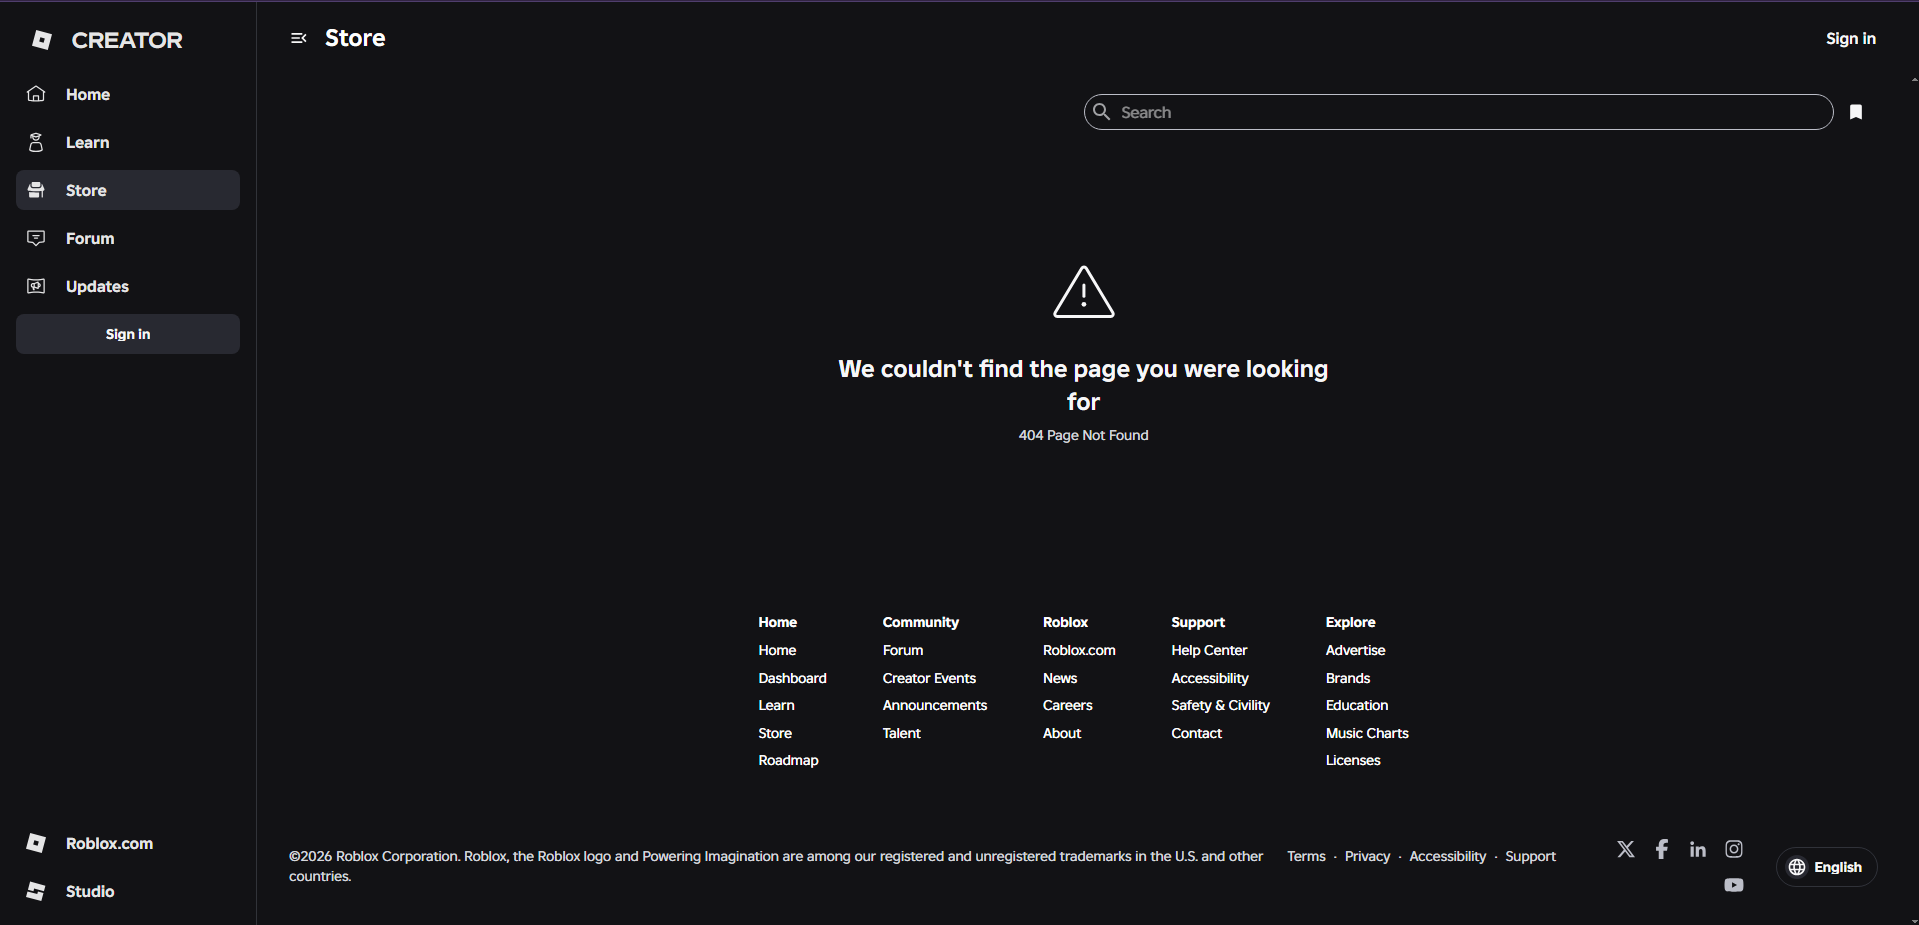The width and height of the screenshot is (1919, 925).
Task: Click the Studio icon at sidebar bottom
Action: (x=36, y=891)
